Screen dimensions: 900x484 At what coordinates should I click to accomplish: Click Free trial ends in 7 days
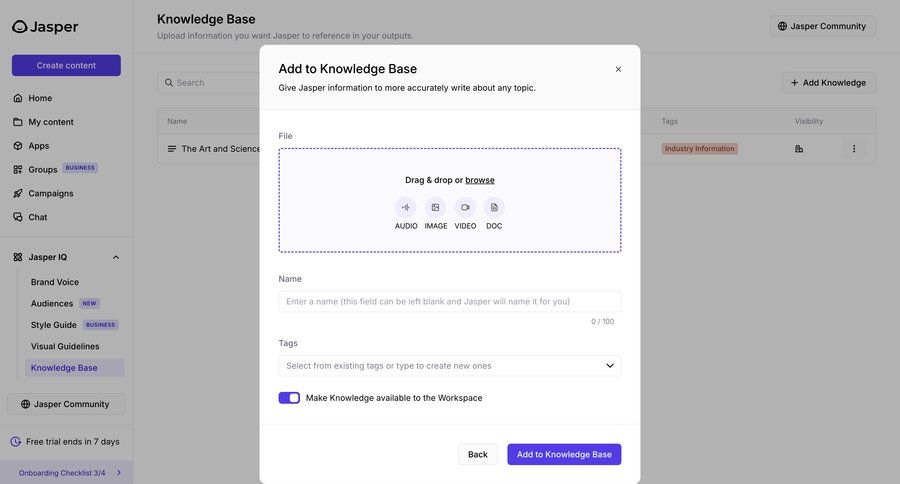(x=72, y=442)
